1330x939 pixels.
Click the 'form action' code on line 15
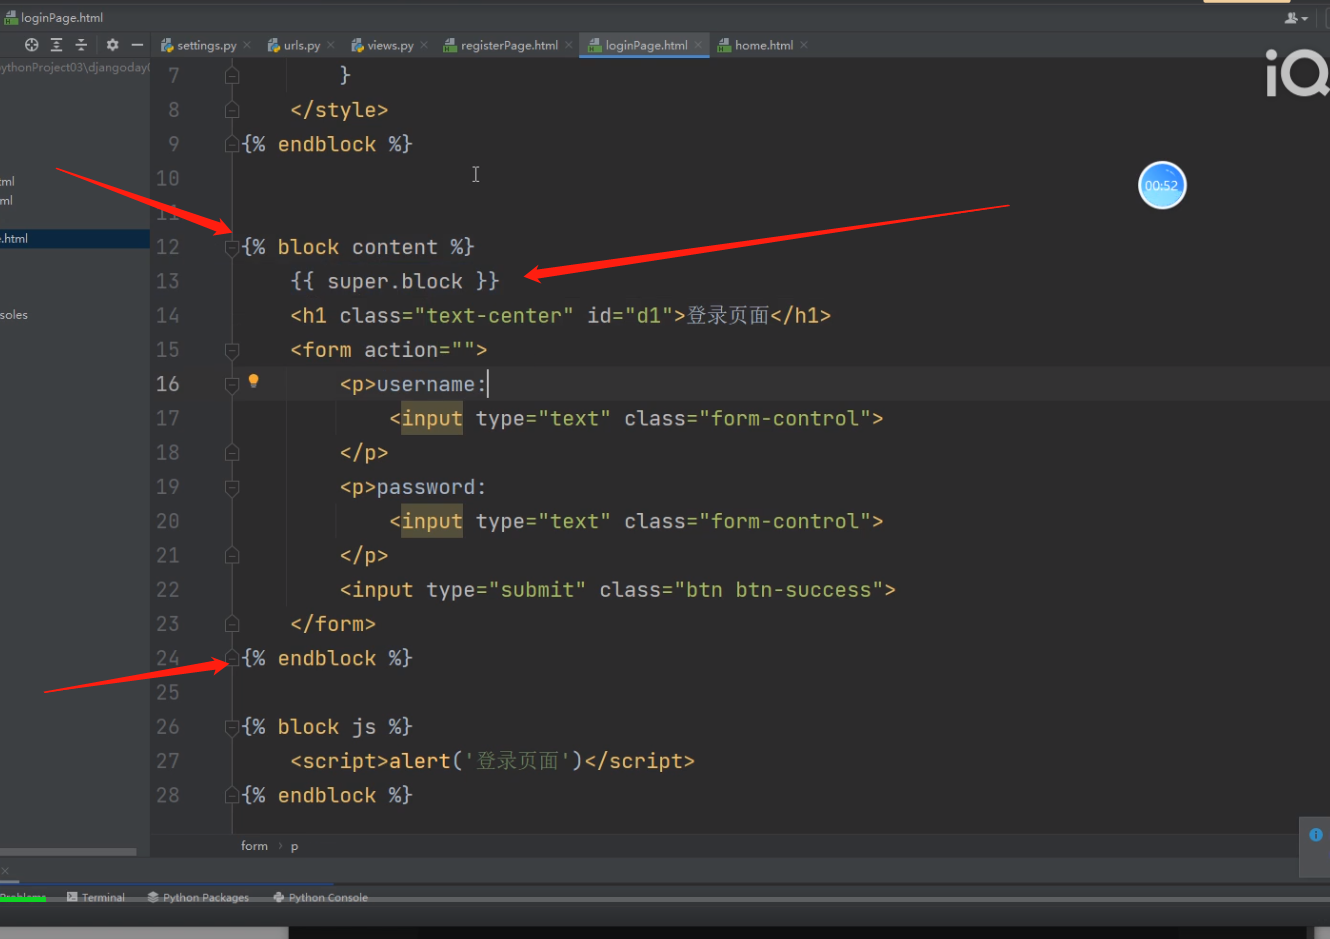(x=389, y=350)
